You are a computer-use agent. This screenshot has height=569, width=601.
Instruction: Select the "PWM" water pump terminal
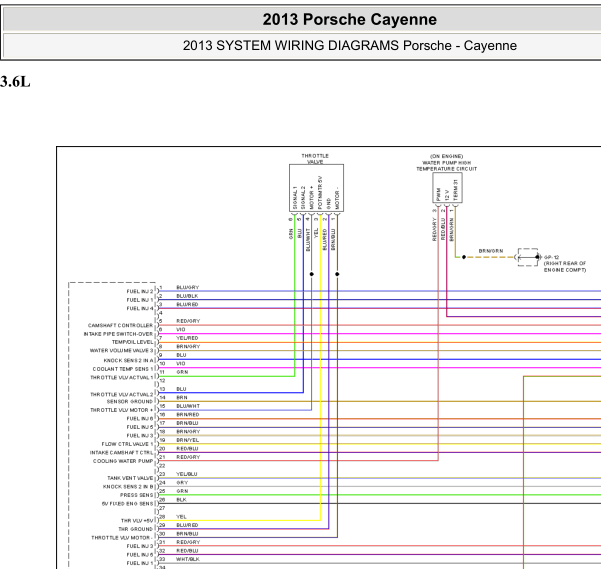pyautogui.click(x=438, y=194)
